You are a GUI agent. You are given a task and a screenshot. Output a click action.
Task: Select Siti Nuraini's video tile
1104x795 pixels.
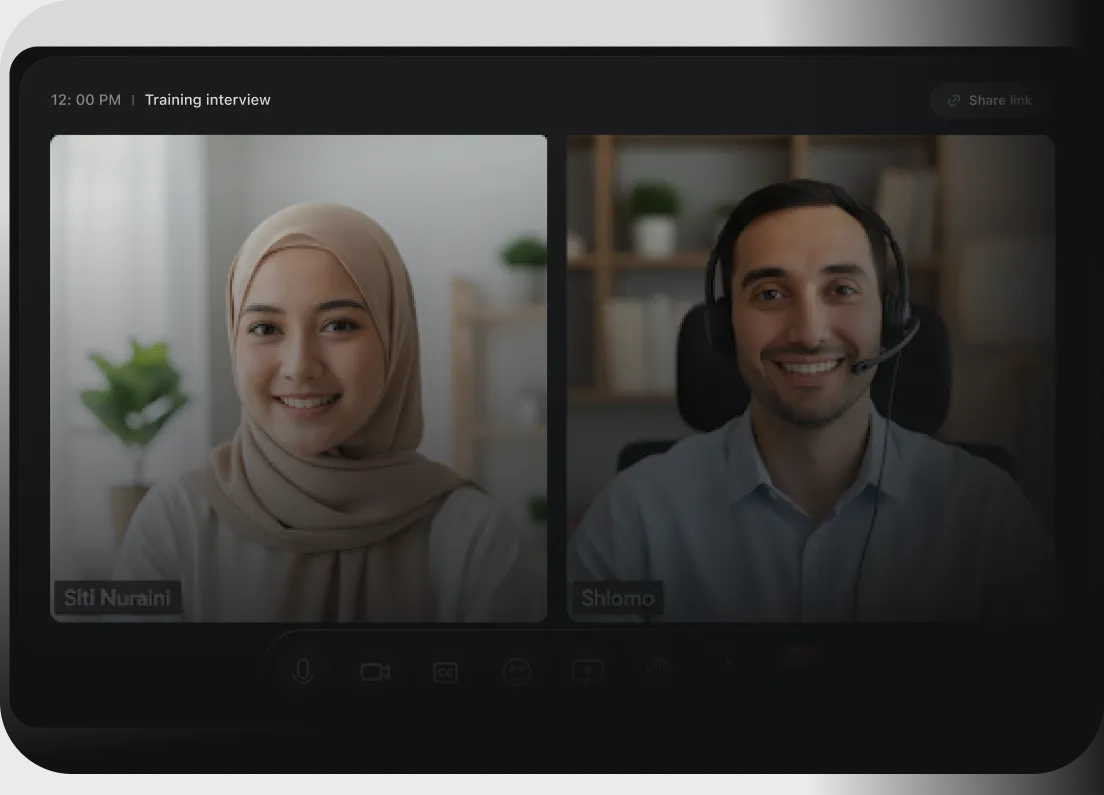[x=299, y=378]
